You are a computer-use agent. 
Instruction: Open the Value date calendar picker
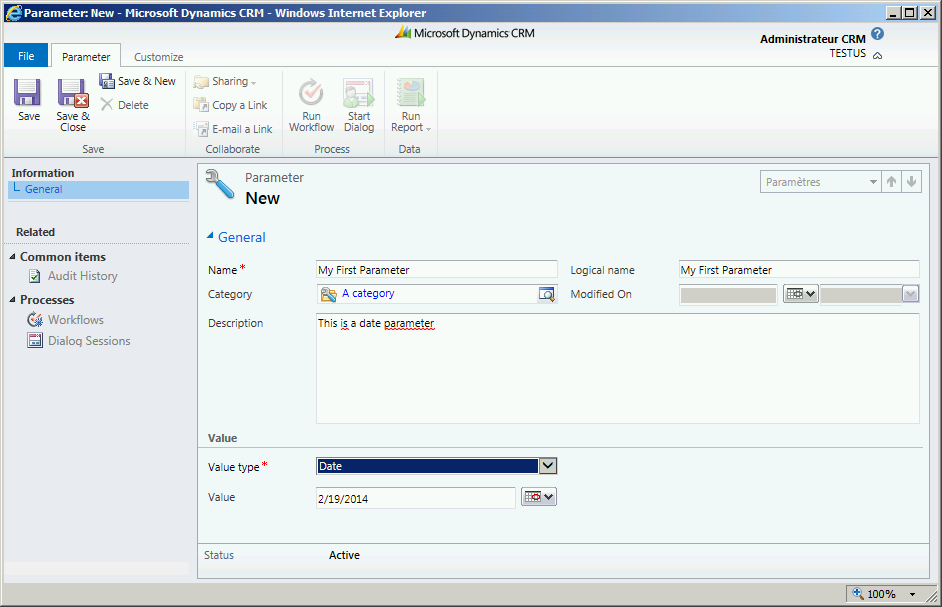coord(538,497)
